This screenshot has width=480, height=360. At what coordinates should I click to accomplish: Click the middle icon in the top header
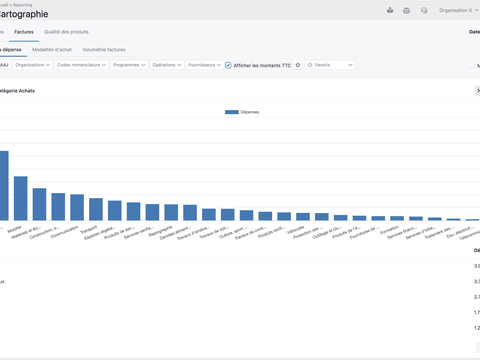406,11
